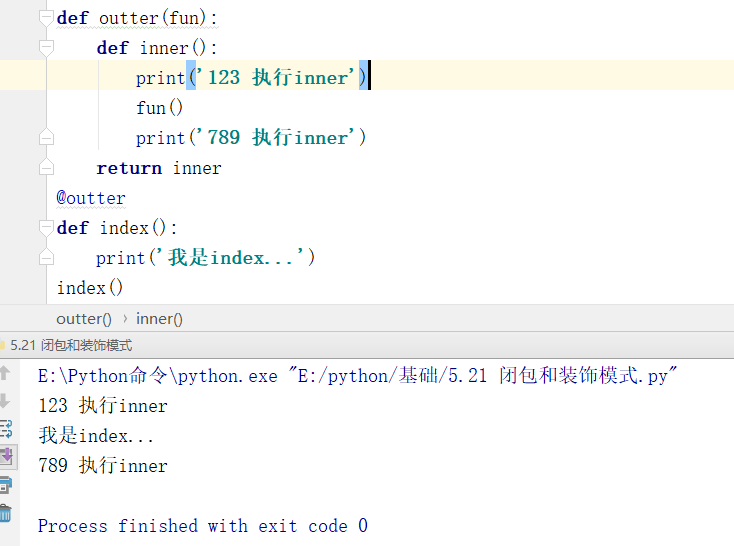
Task: Open the 5.21 闭包和装饰模式 run tab
Action: [71, 346]
